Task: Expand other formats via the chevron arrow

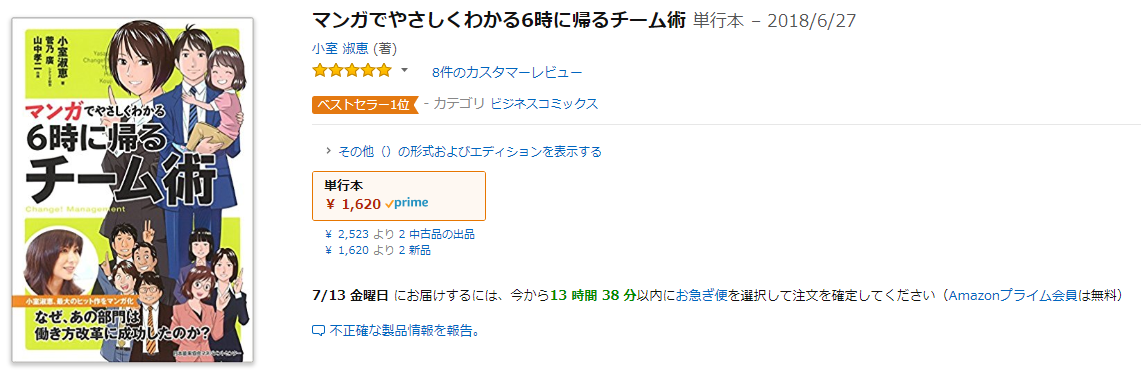Action: click(330, 151)
